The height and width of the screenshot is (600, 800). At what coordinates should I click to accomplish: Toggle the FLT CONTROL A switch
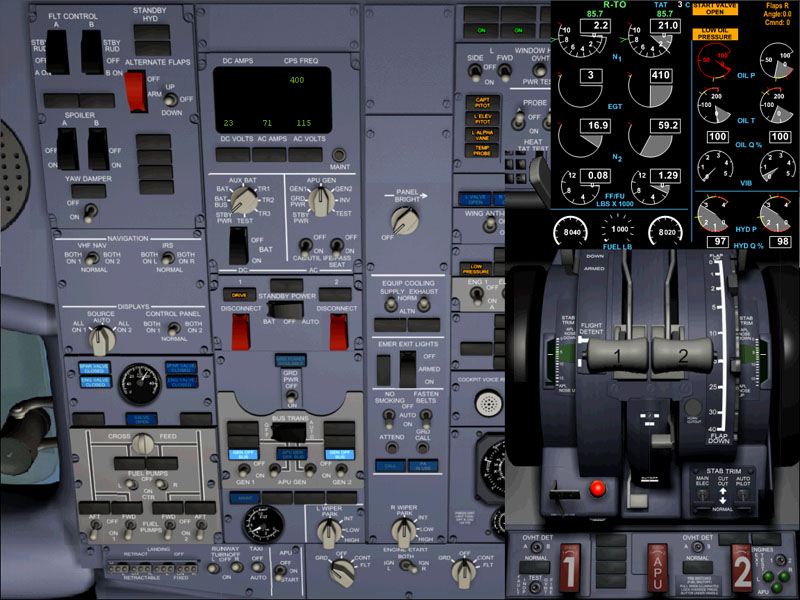[x=57, y=52]
